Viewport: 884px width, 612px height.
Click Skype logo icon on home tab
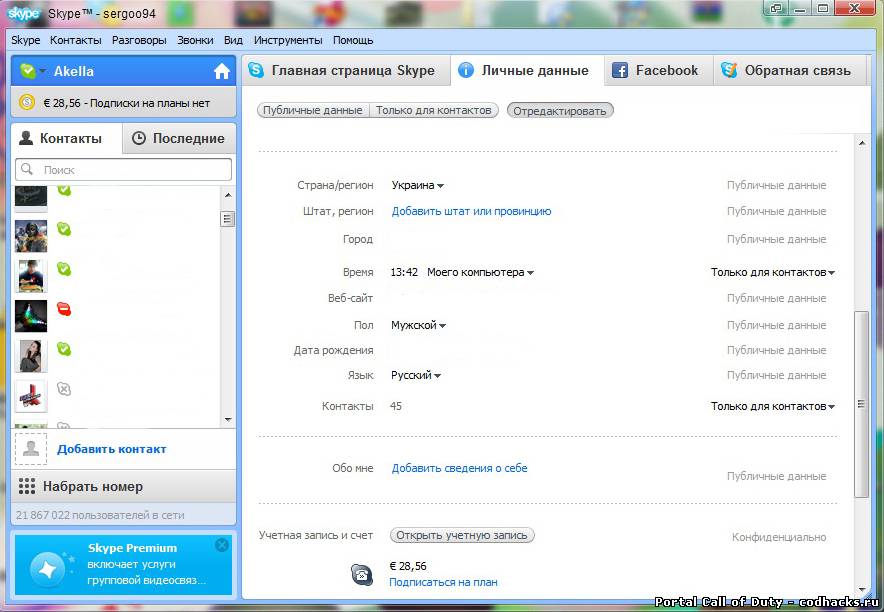256,70
